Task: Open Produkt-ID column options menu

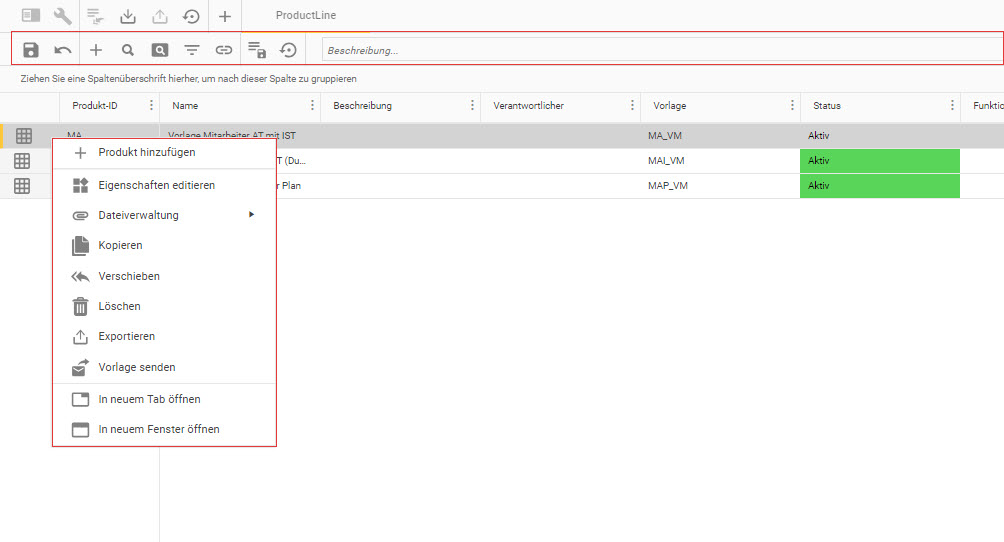Action: click(152, 106)
